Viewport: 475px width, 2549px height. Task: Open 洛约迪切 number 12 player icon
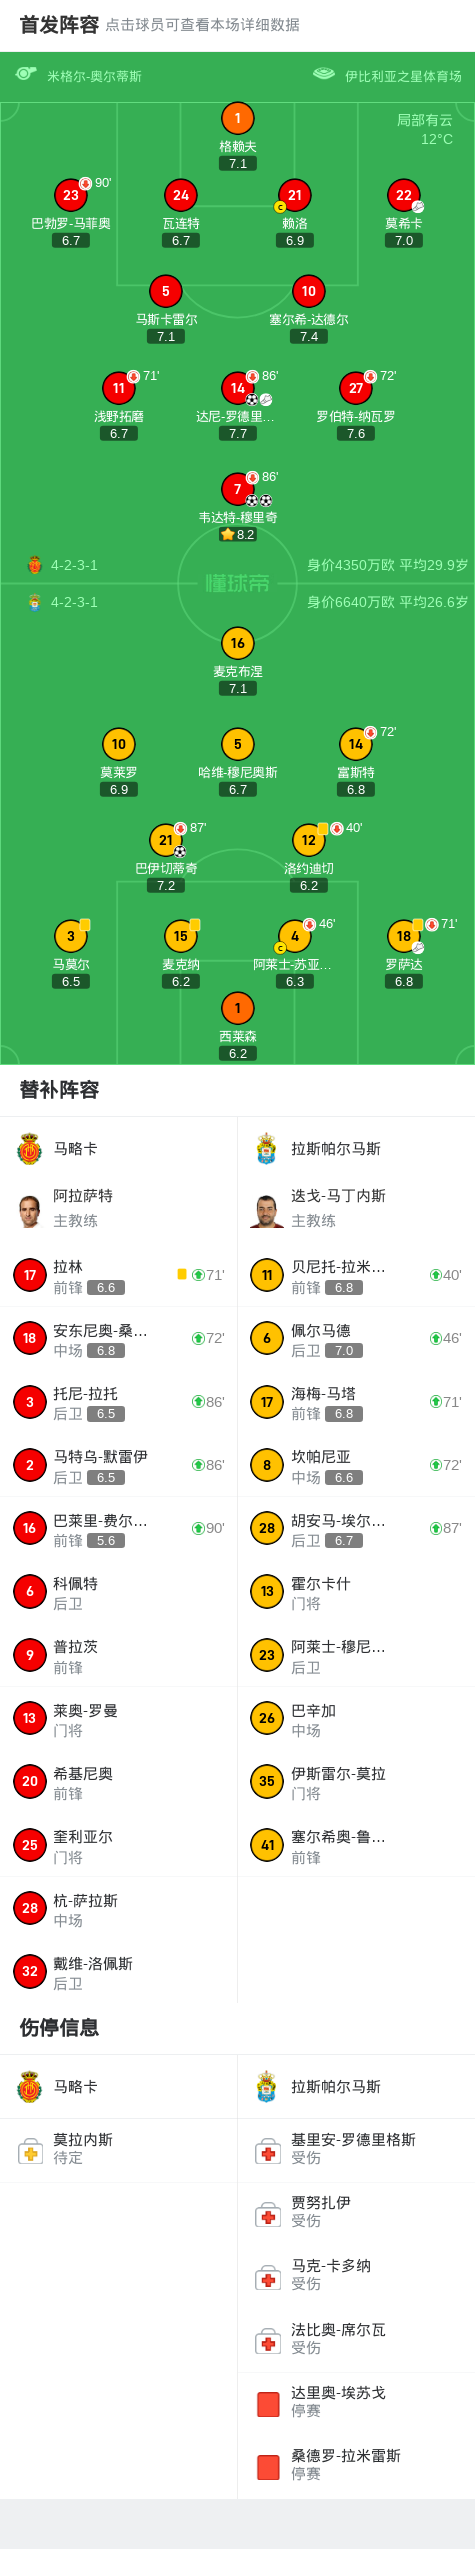point(309,840)
